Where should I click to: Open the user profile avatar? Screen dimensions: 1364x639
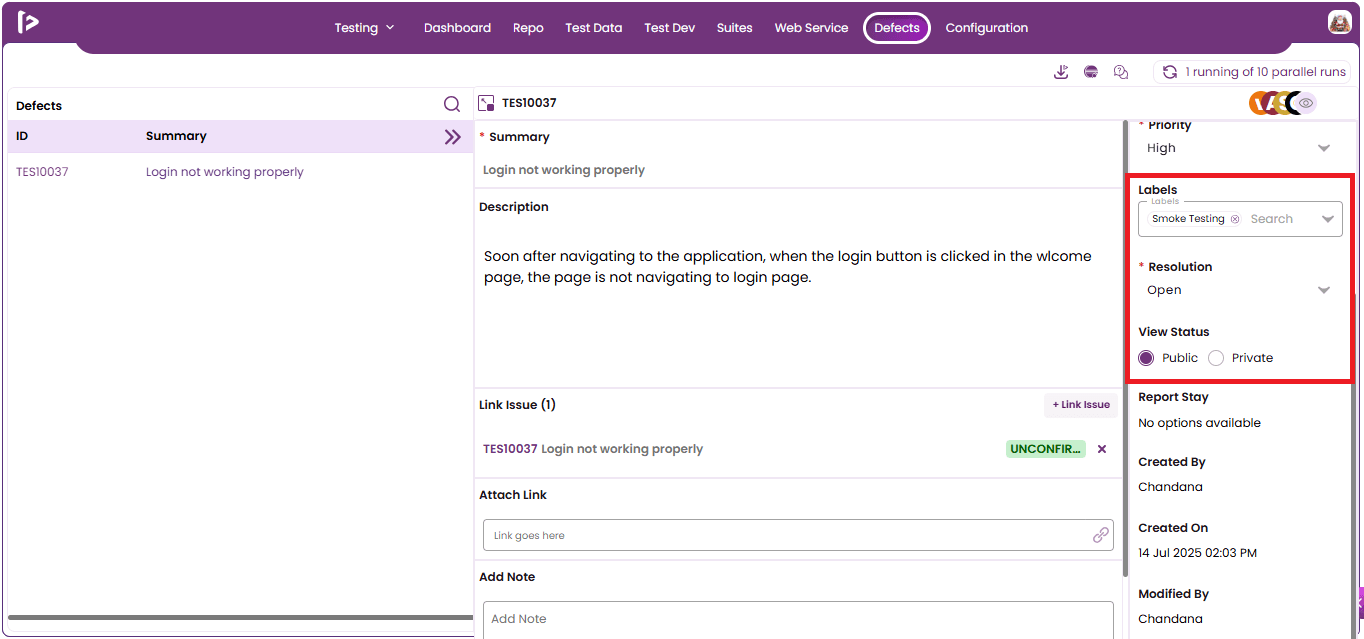tap(1339, 23)
